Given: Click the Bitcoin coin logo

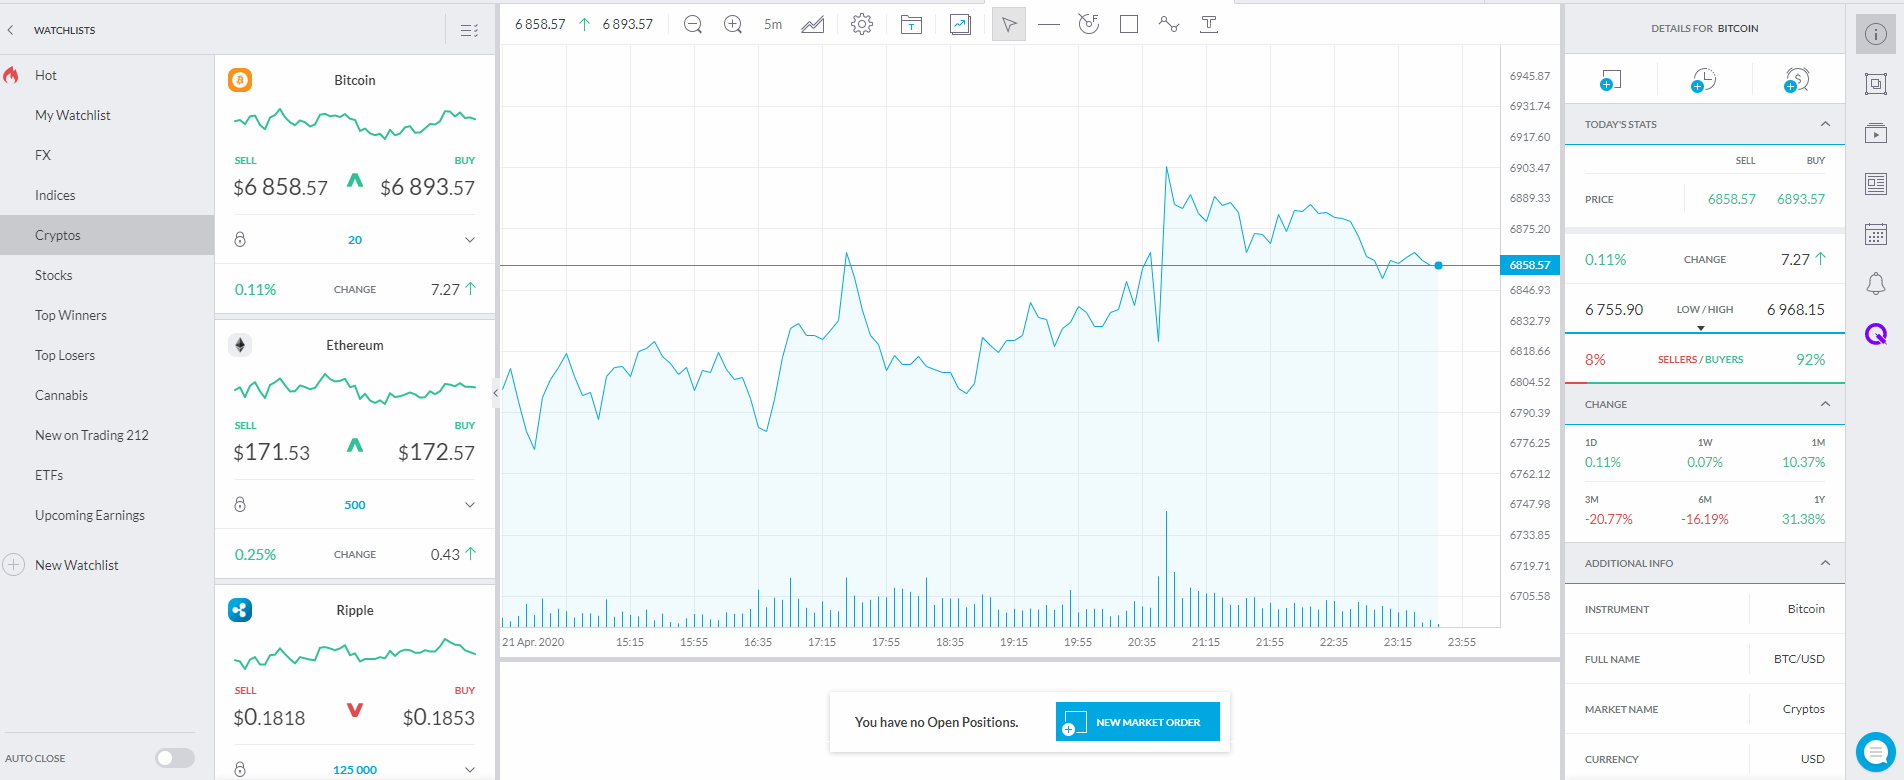Looking at the screenshot, I should [x=240, y=80].
